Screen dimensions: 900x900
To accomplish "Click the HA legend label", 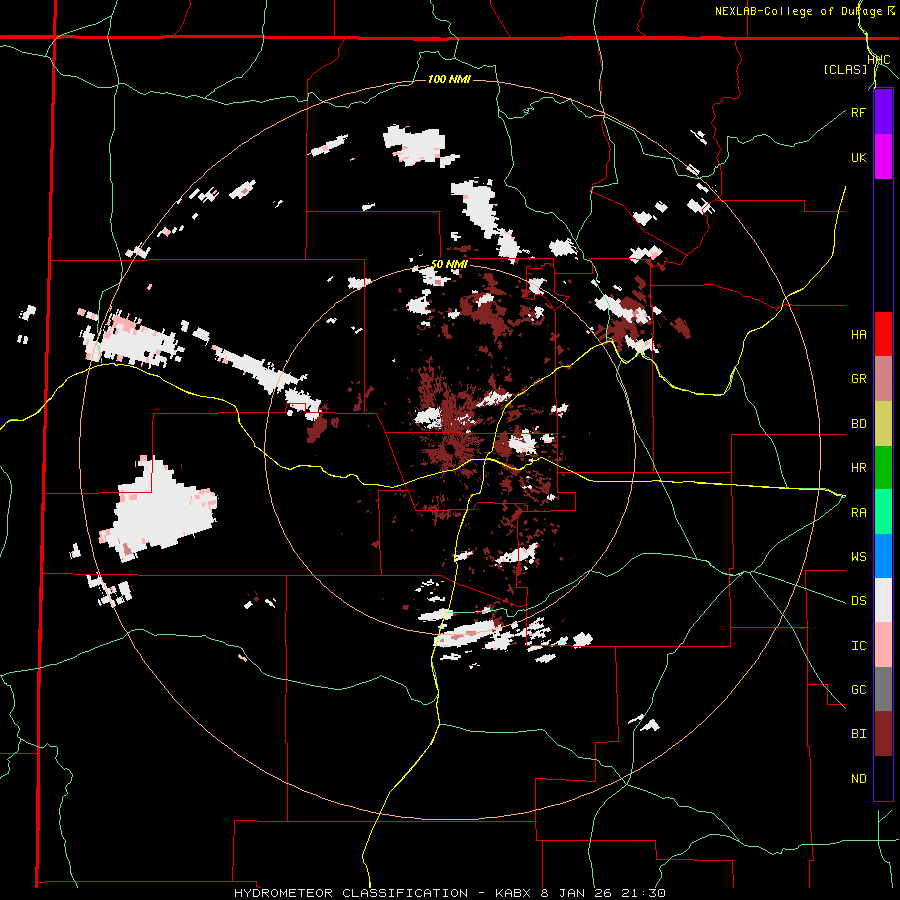I will coord(858,335).
